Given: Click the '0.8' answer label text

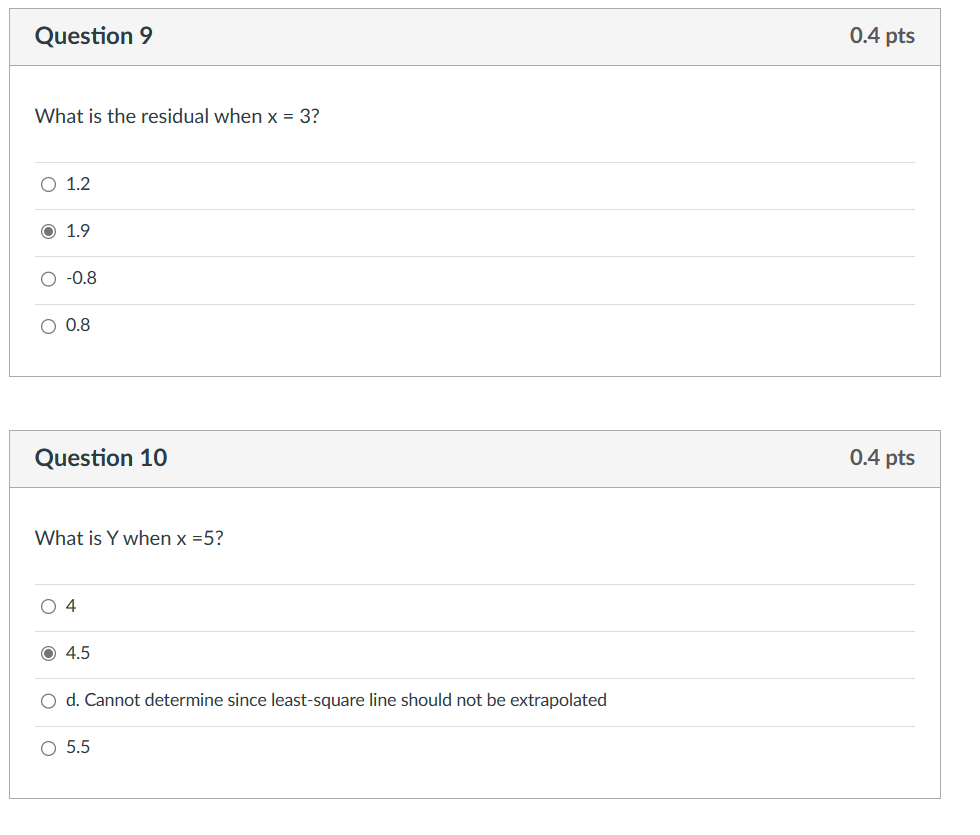Looking at the screenshot, I should tap(78, 325).
